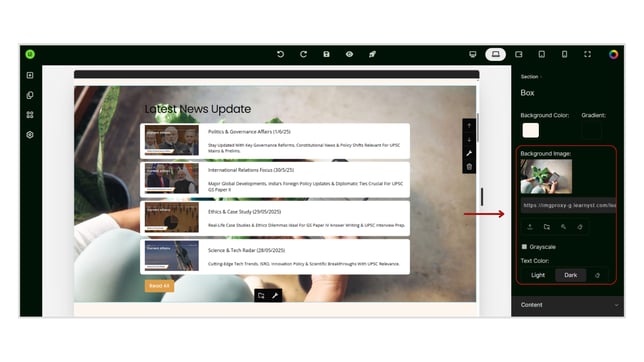Viewport: 644px width, 362px height.
Task: Open International Relations Focus news item
Action: pyautogui.click(x=275, y=179)
